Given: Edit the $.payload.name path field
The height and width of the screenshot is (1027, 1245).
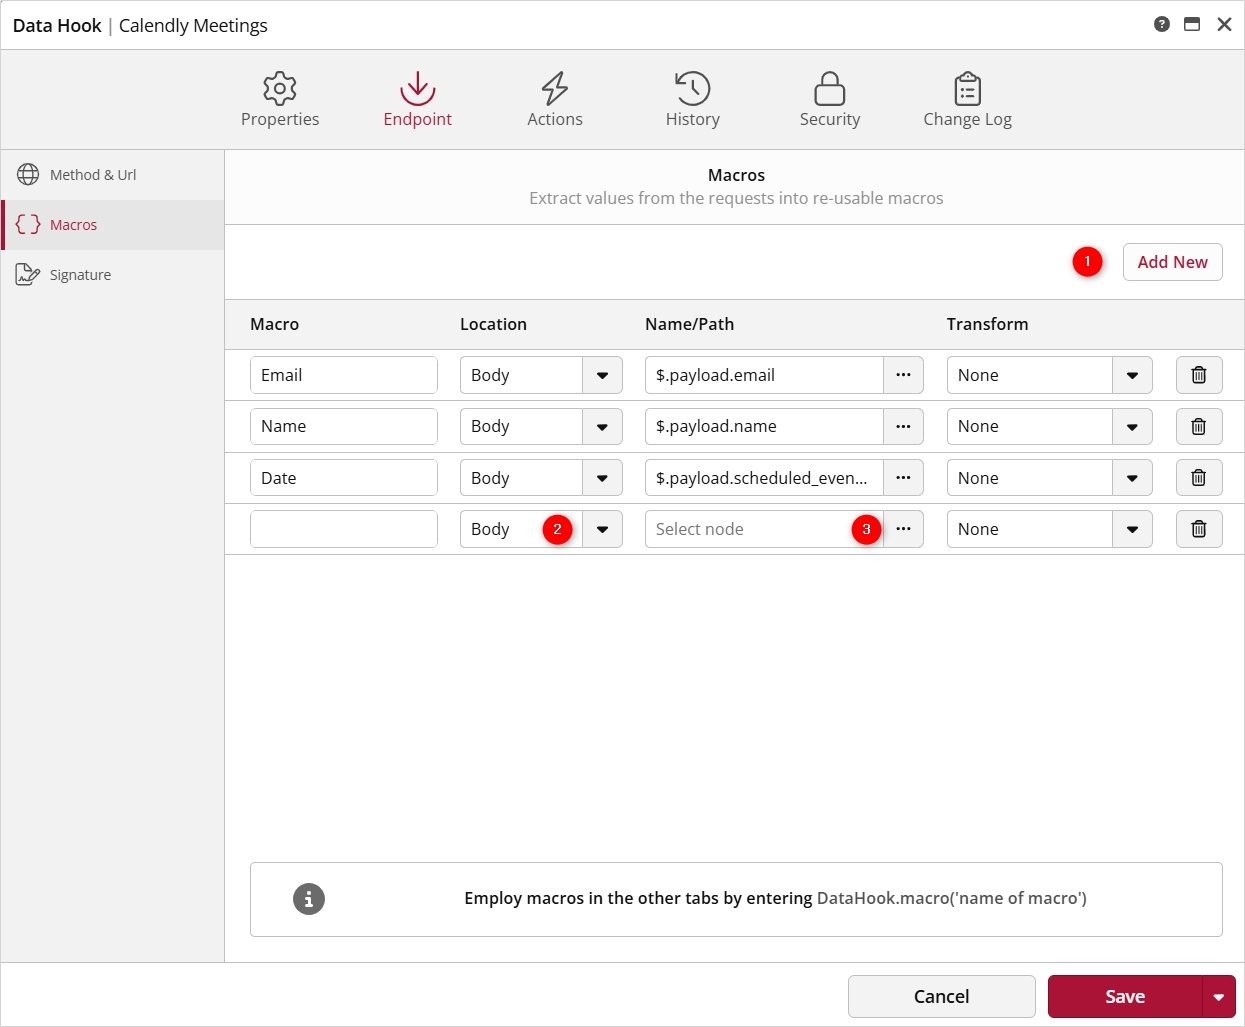Looking at the screenshot, I should click(764, 427).
